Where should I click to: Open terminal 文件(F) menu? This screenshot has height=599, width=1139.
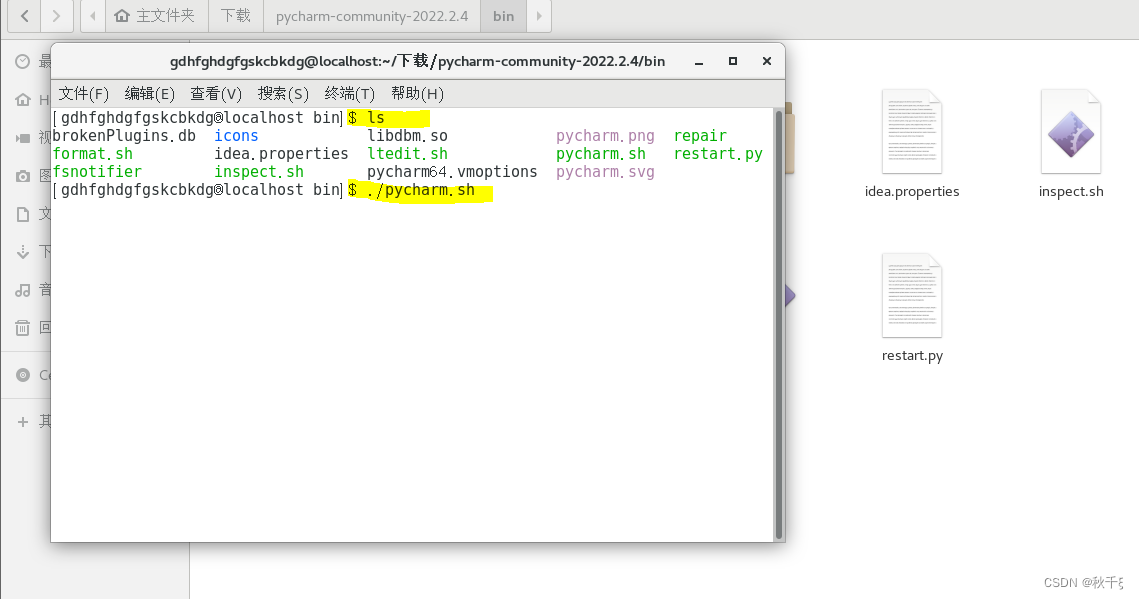[84, 94]
